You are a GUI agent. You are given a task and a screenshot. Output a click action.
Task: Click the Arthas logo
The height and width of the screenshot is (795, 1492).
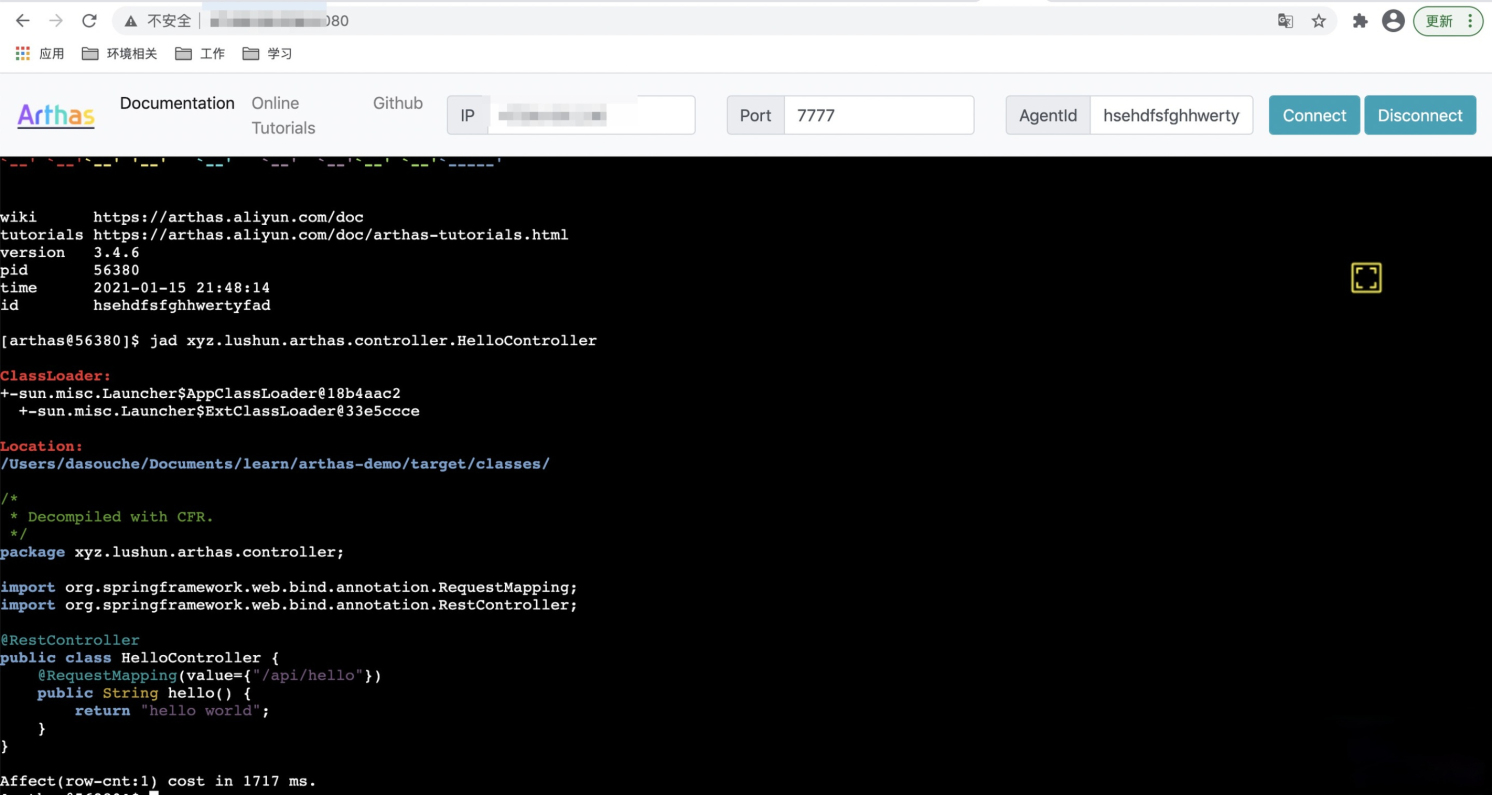56,115
